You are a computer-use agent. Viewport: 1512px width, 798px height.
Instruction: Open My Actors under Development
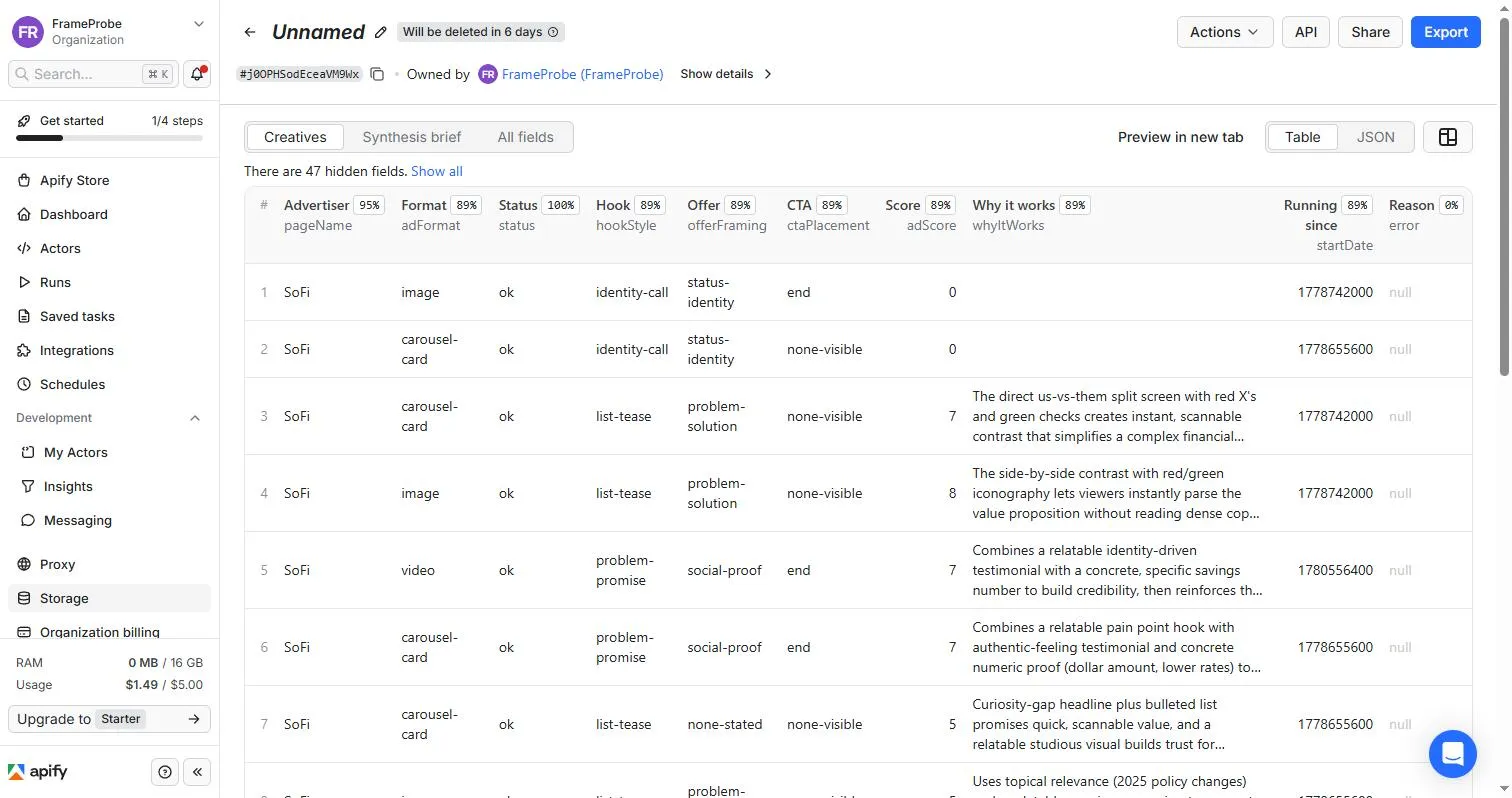point(110,452)
